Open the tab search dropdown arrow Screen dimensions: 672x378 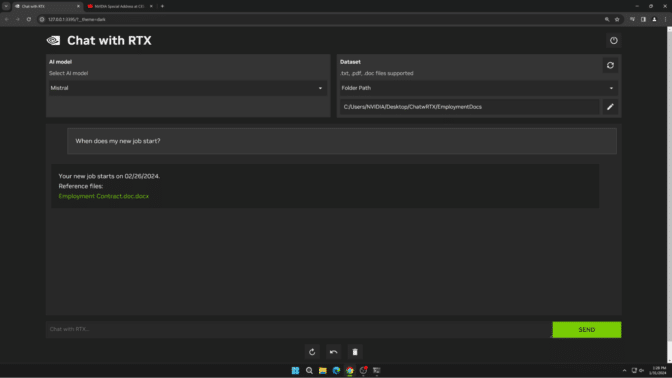click(6, 6)
